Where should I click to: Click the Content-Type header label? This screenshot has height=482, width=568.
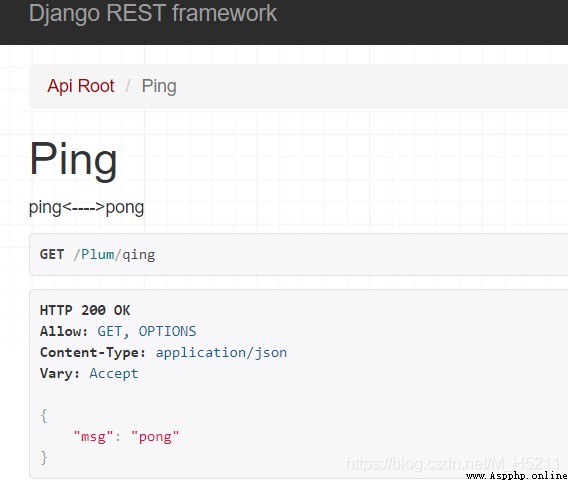tap(93, 353)
